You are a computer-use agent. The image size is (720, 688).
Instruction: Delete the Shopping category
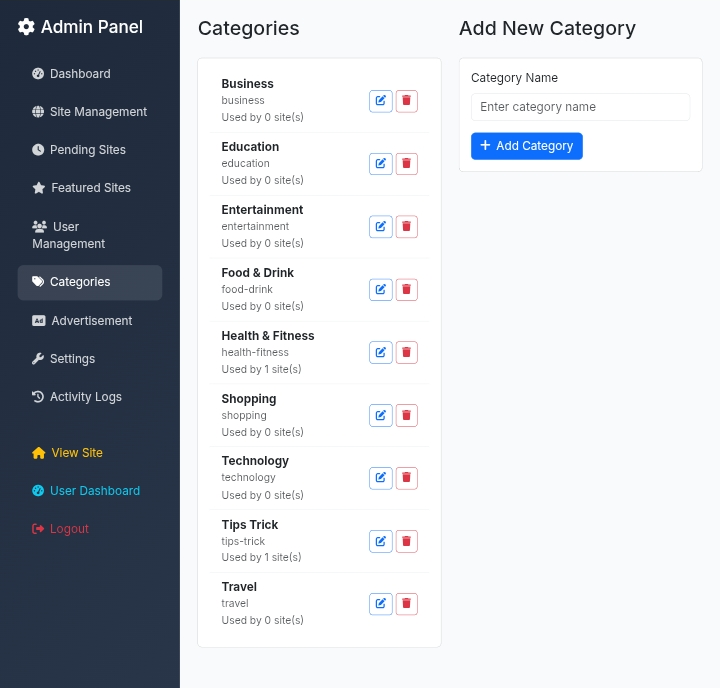406,416
